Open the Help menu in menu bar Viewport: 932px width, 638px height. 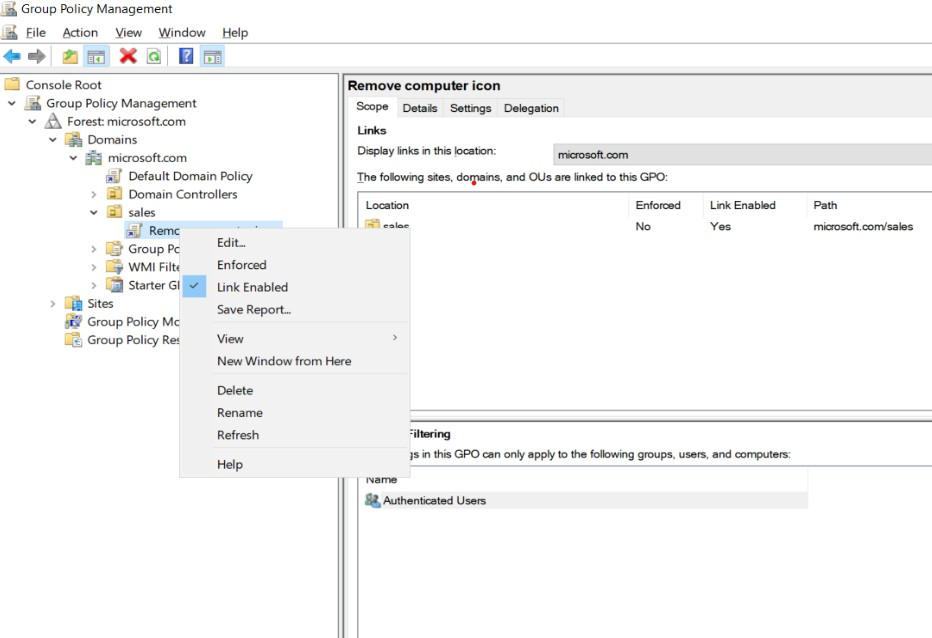click(x=235, y=33)
